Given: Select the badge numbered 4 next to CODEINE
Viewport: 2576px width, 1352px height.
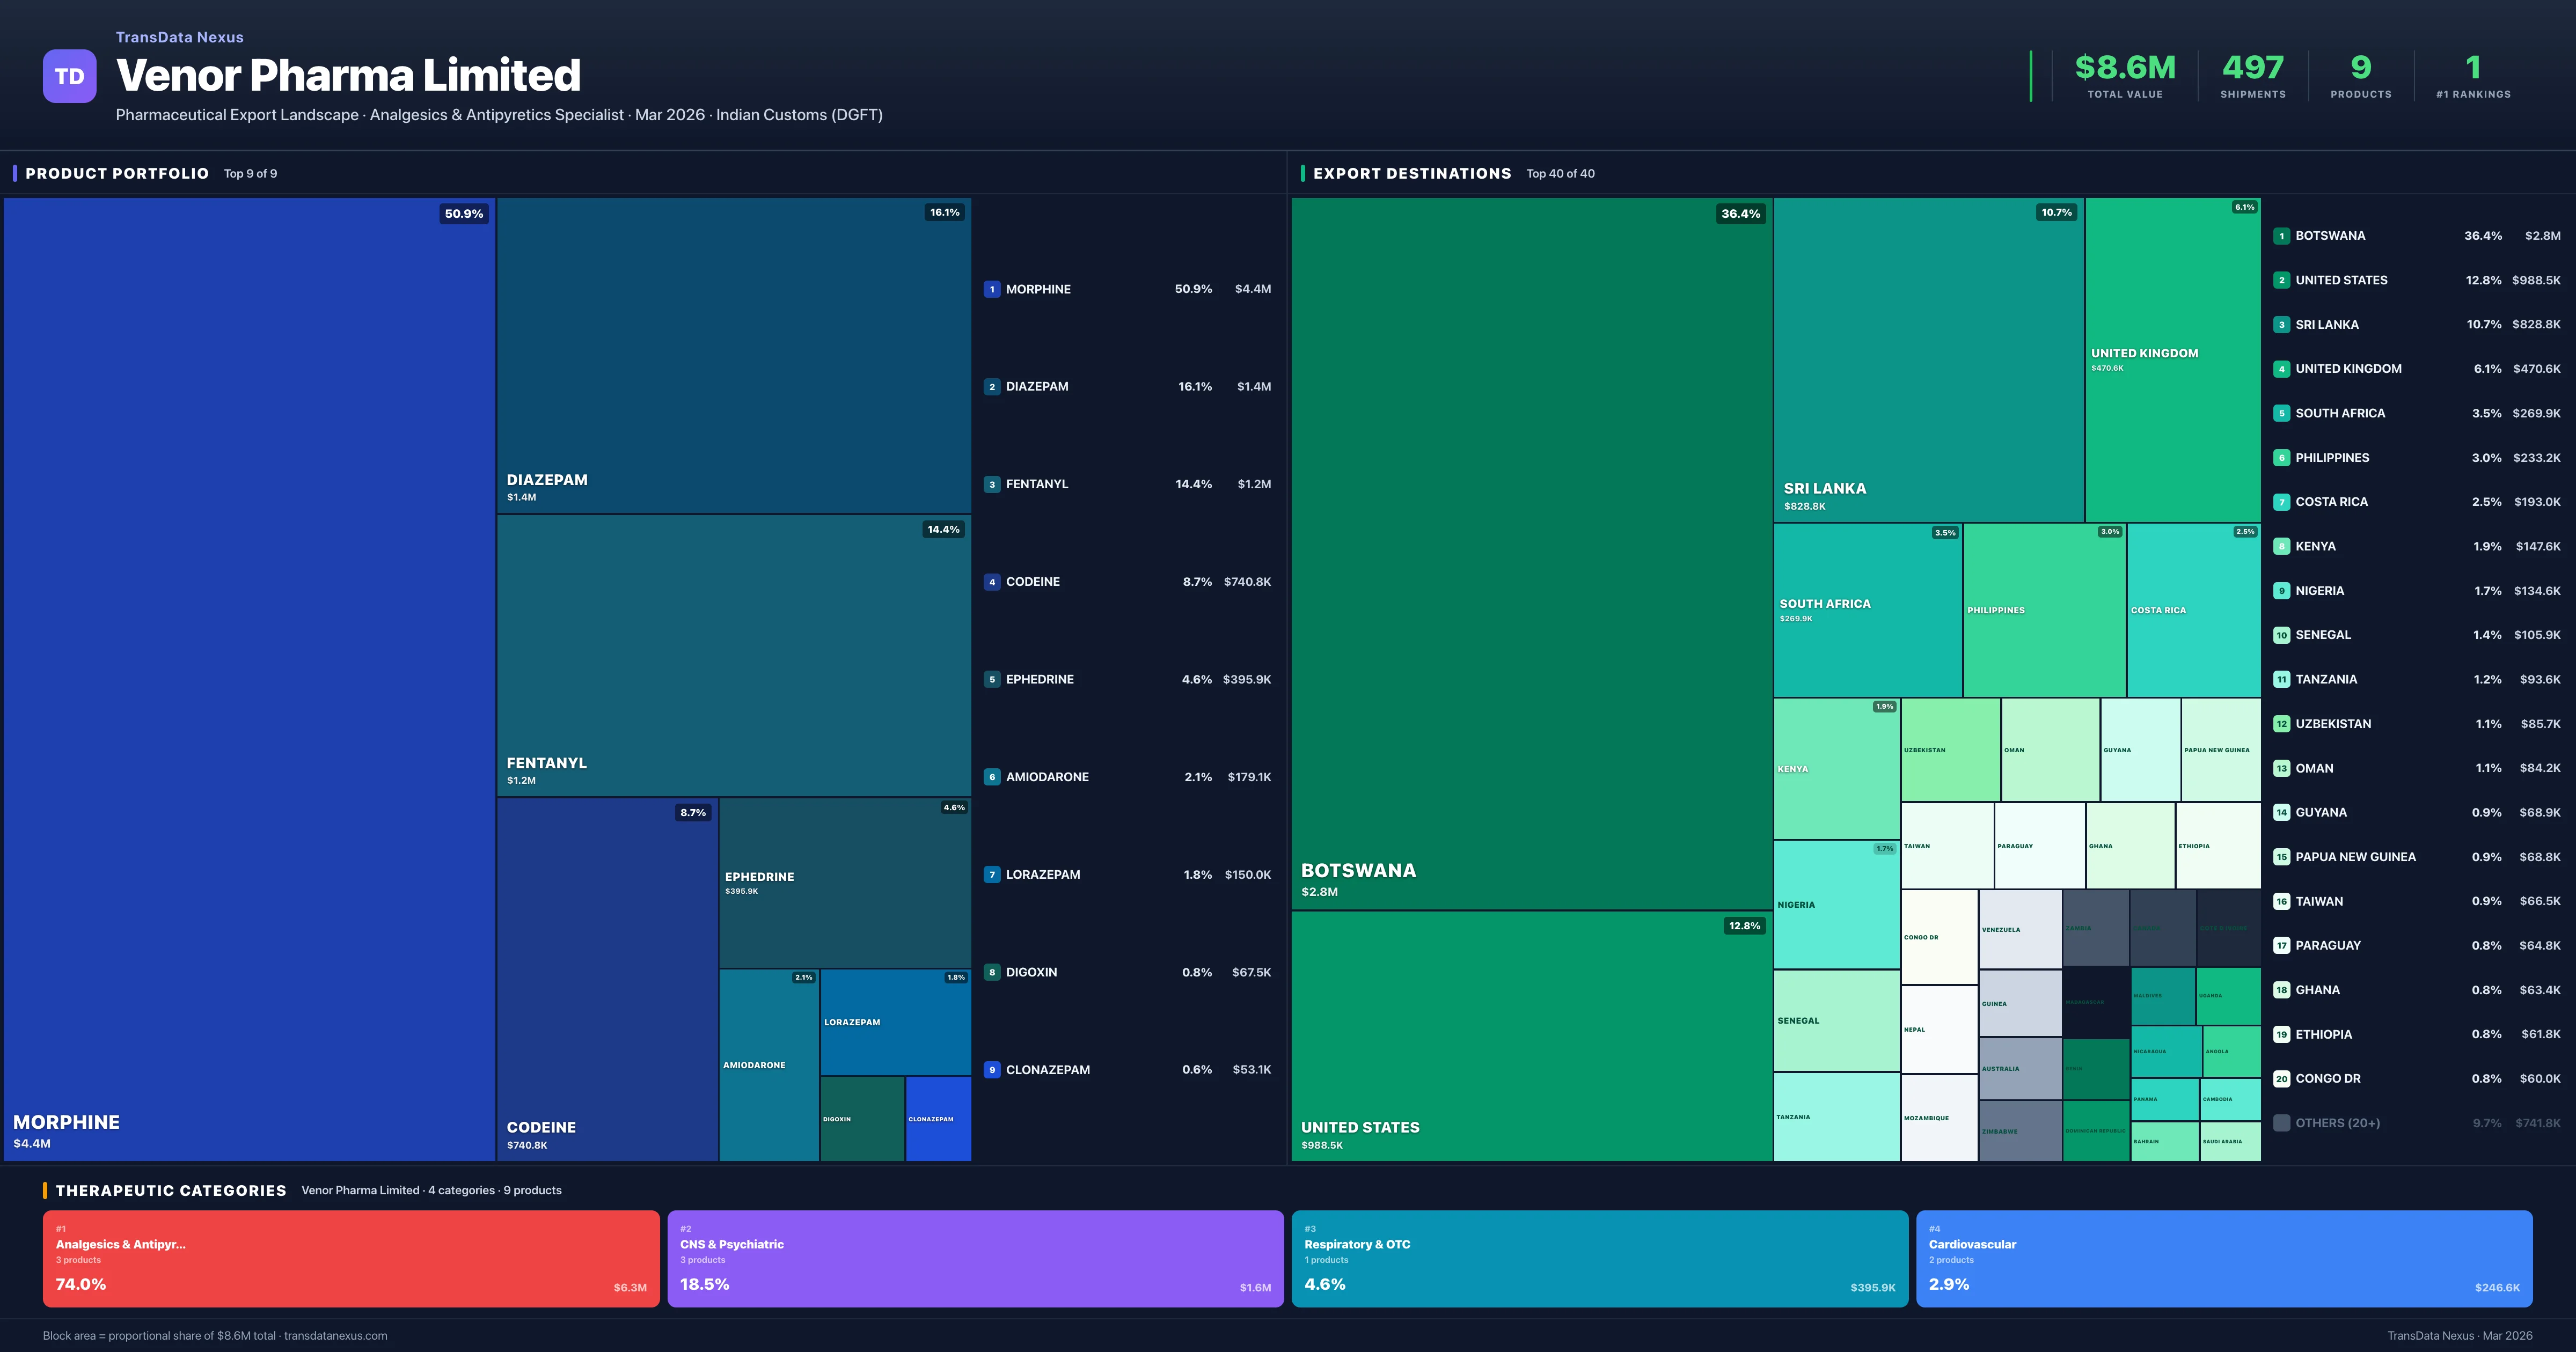Looking at the screenshot, I should pos(991,581).
